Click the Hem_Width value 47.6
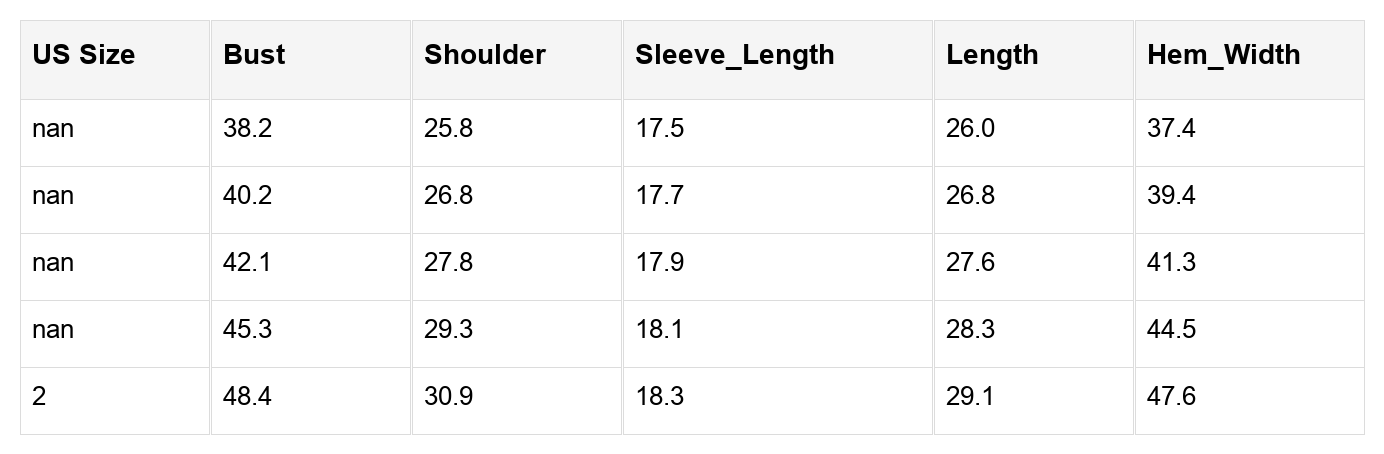The height and width of the screenshot is (454, 1384). (x=1171, y=397)
